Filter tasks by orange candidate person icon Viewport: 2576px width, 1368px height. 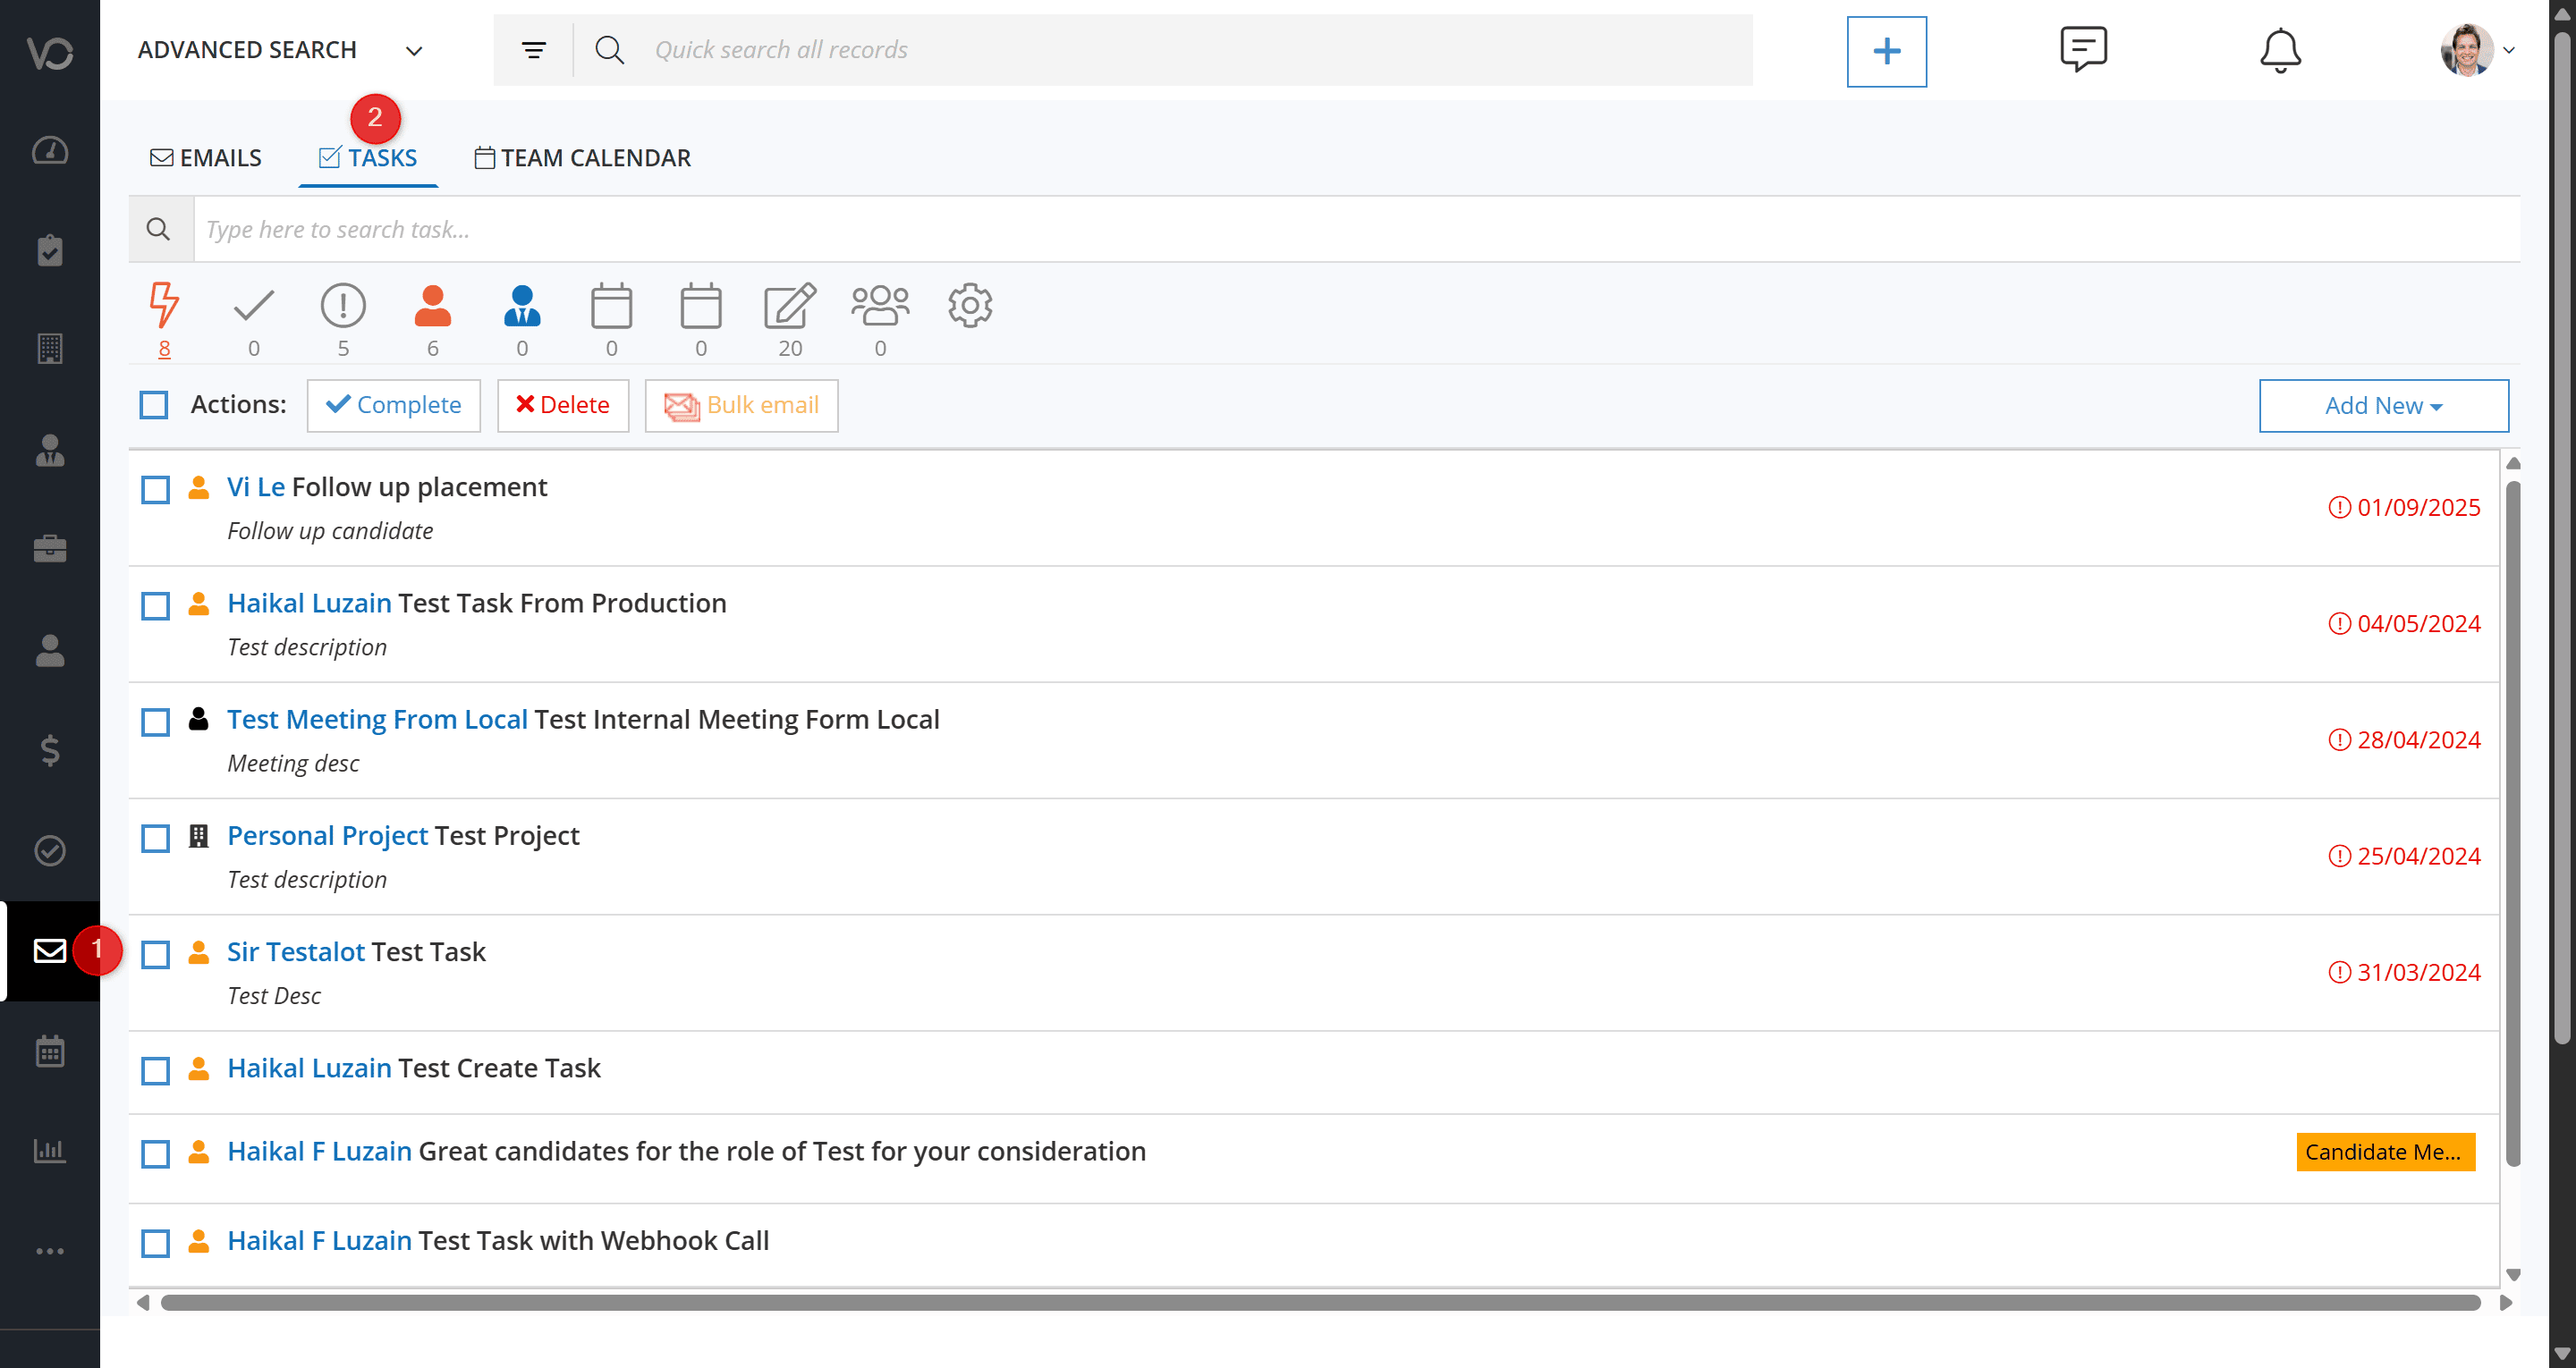(433, 305)
